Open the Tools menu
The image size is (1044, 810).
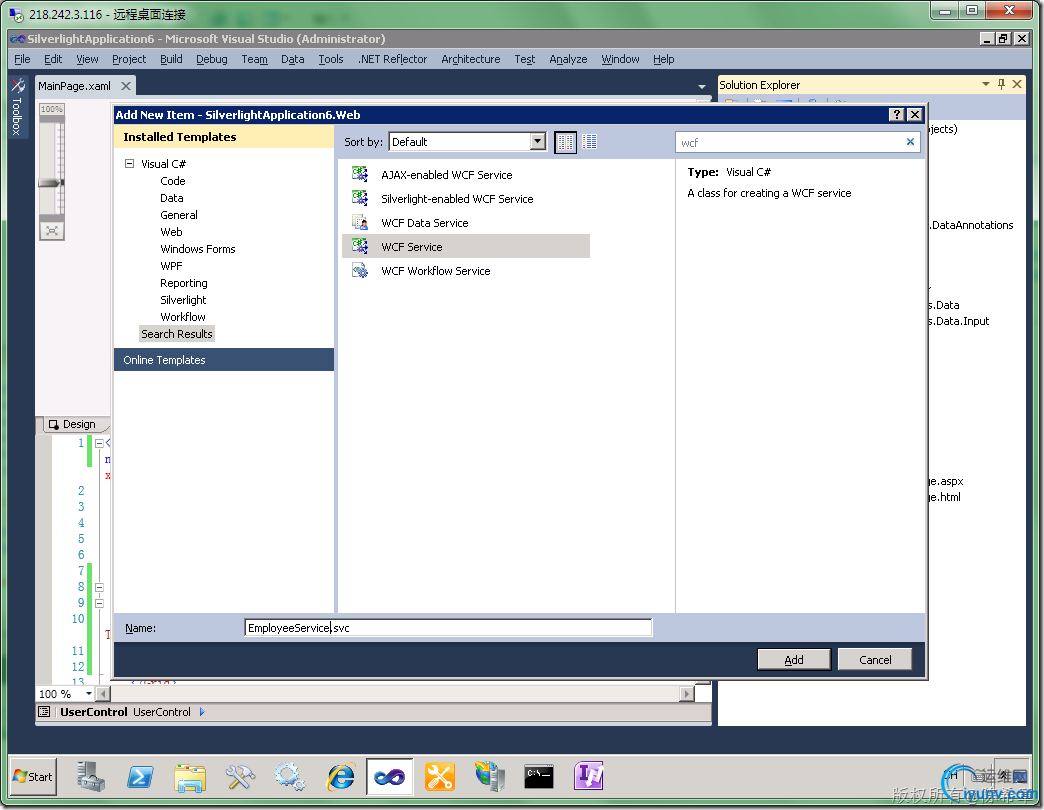pyautogui.click(x=330, y=59)
